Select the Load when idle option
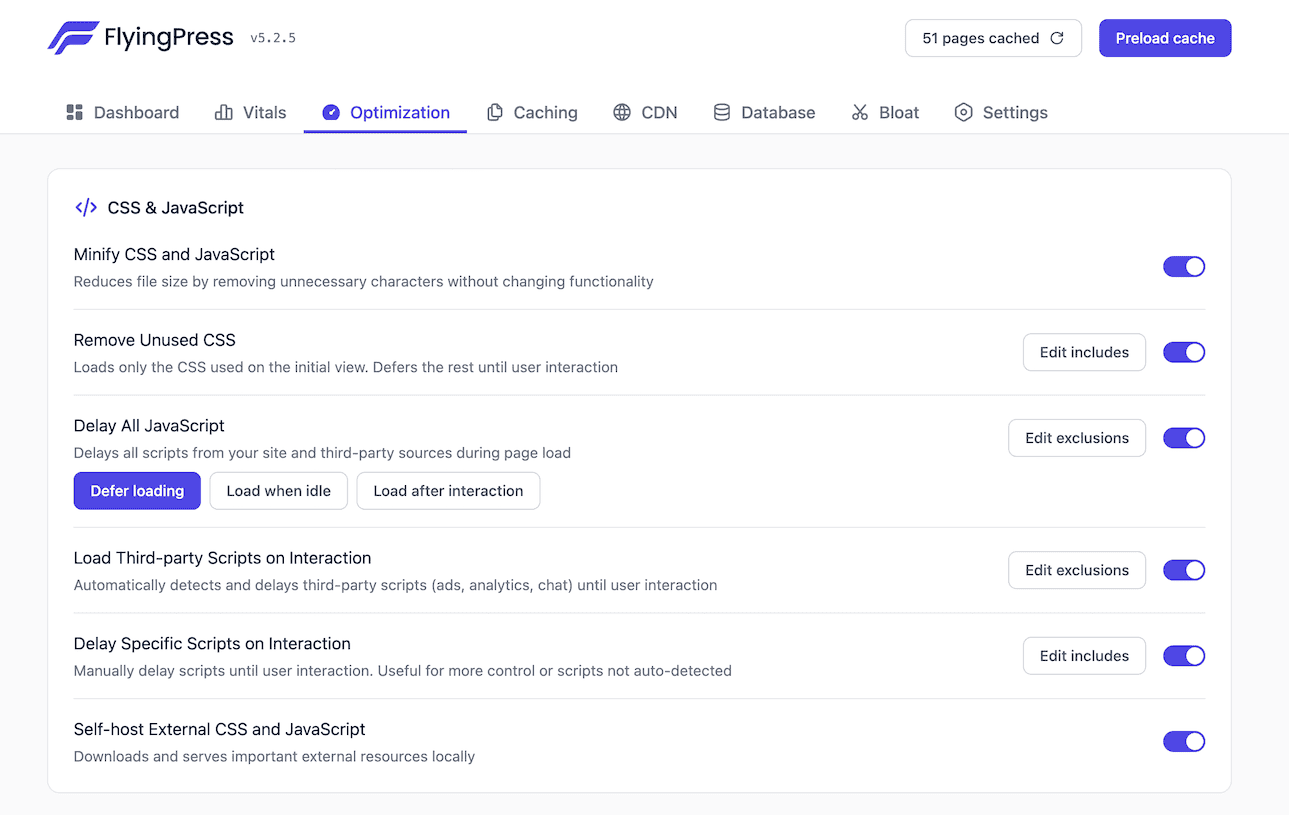The height and width of the screenshot is (815, 1289). click(x=278, y=490)
